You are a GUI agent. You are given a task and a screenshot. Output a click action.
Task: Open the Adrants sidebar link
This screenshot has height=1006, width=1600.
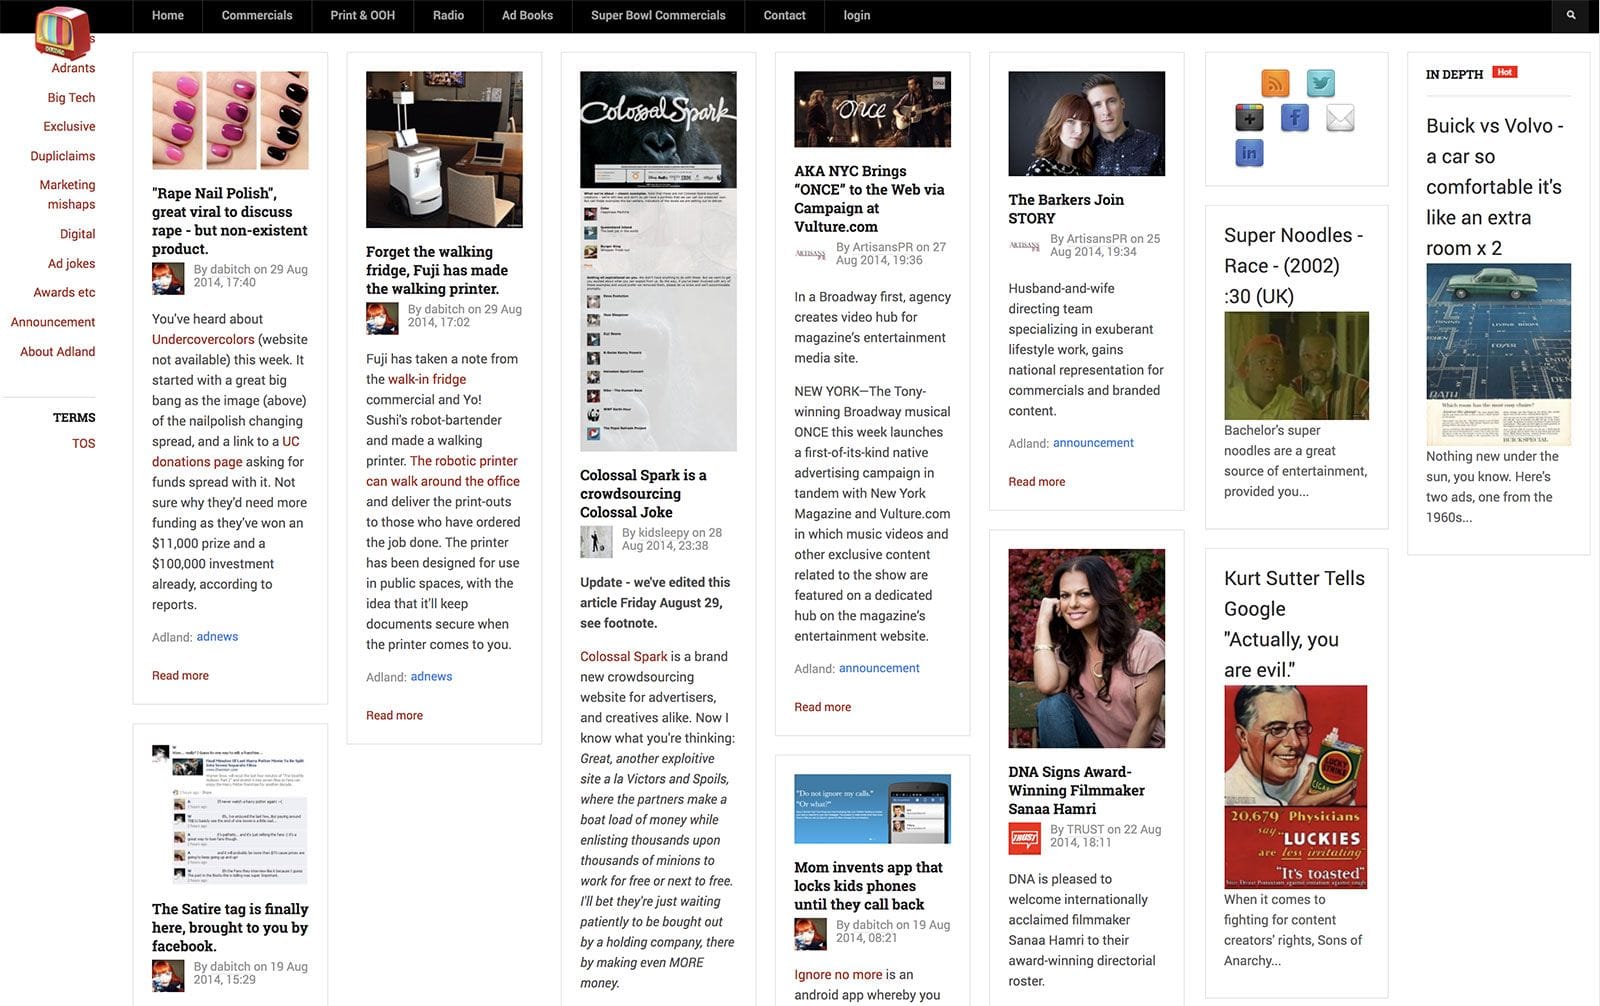73,68
